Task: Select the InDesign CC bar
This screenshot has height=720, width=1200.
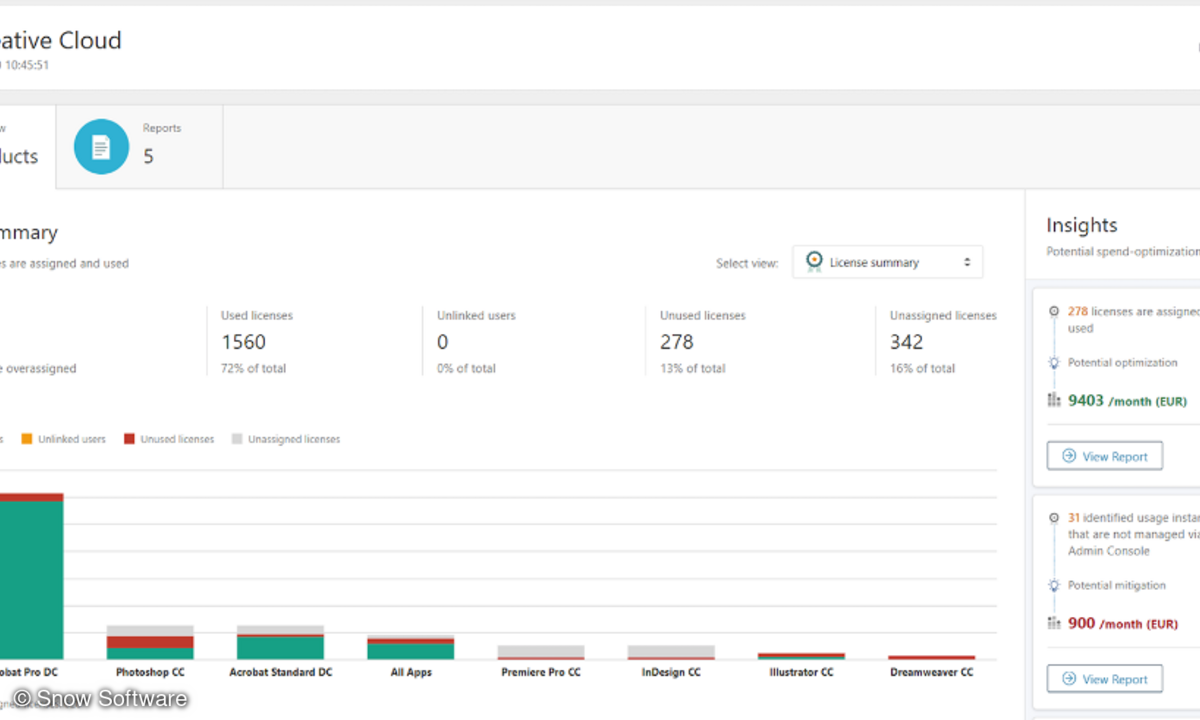Action: [671, 652]
